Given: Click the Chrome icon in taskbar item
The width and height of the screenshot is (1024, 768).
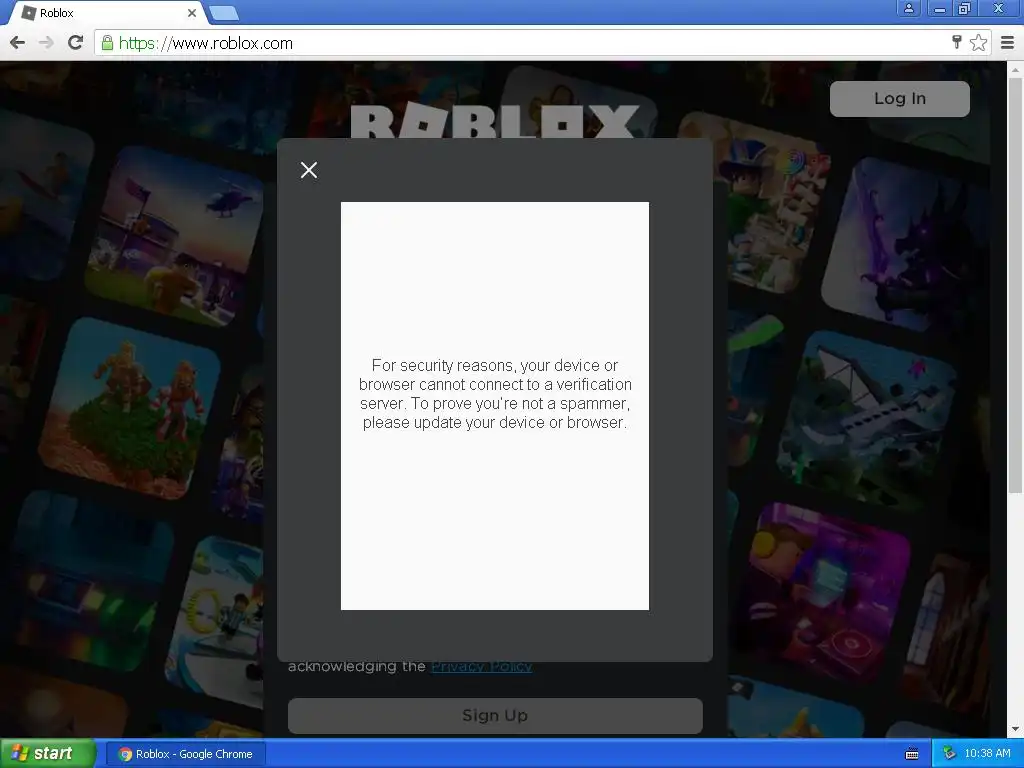Looking at the screenshot, I should 125,754.
